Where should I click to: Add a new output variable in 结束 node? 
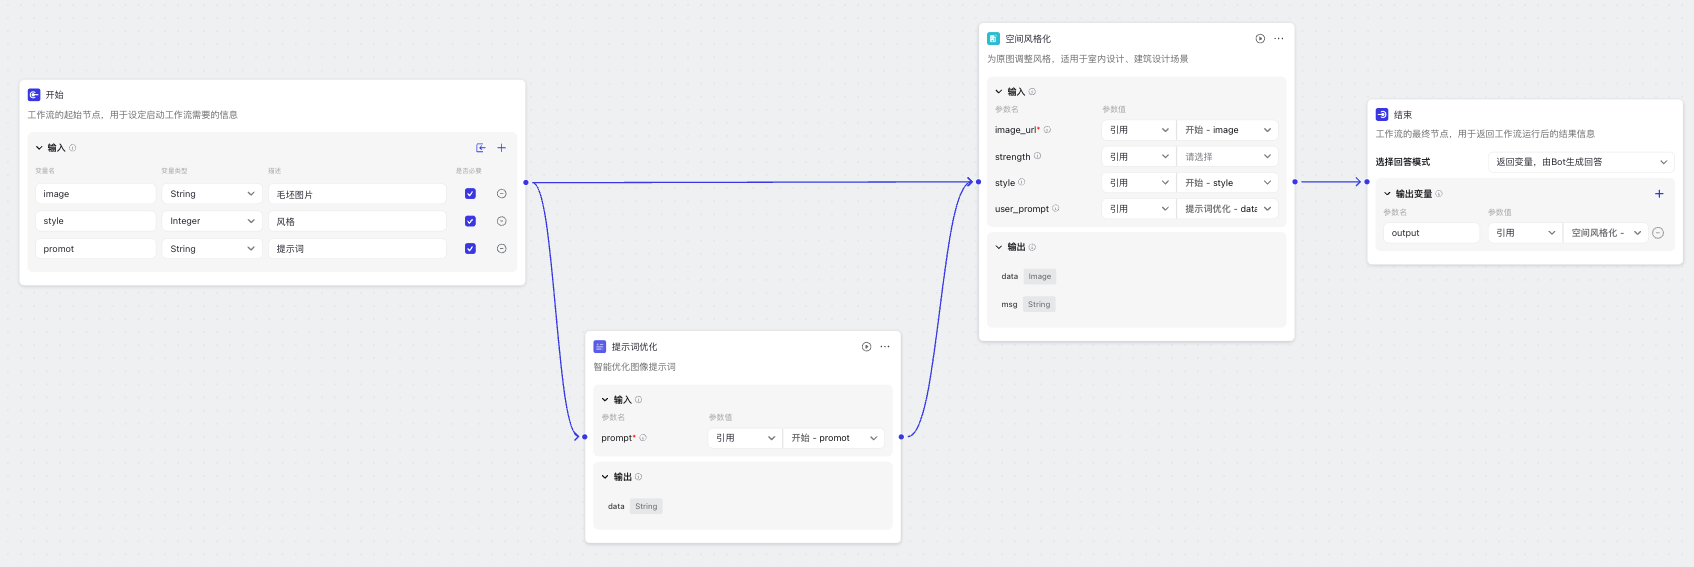point(1659,194)
